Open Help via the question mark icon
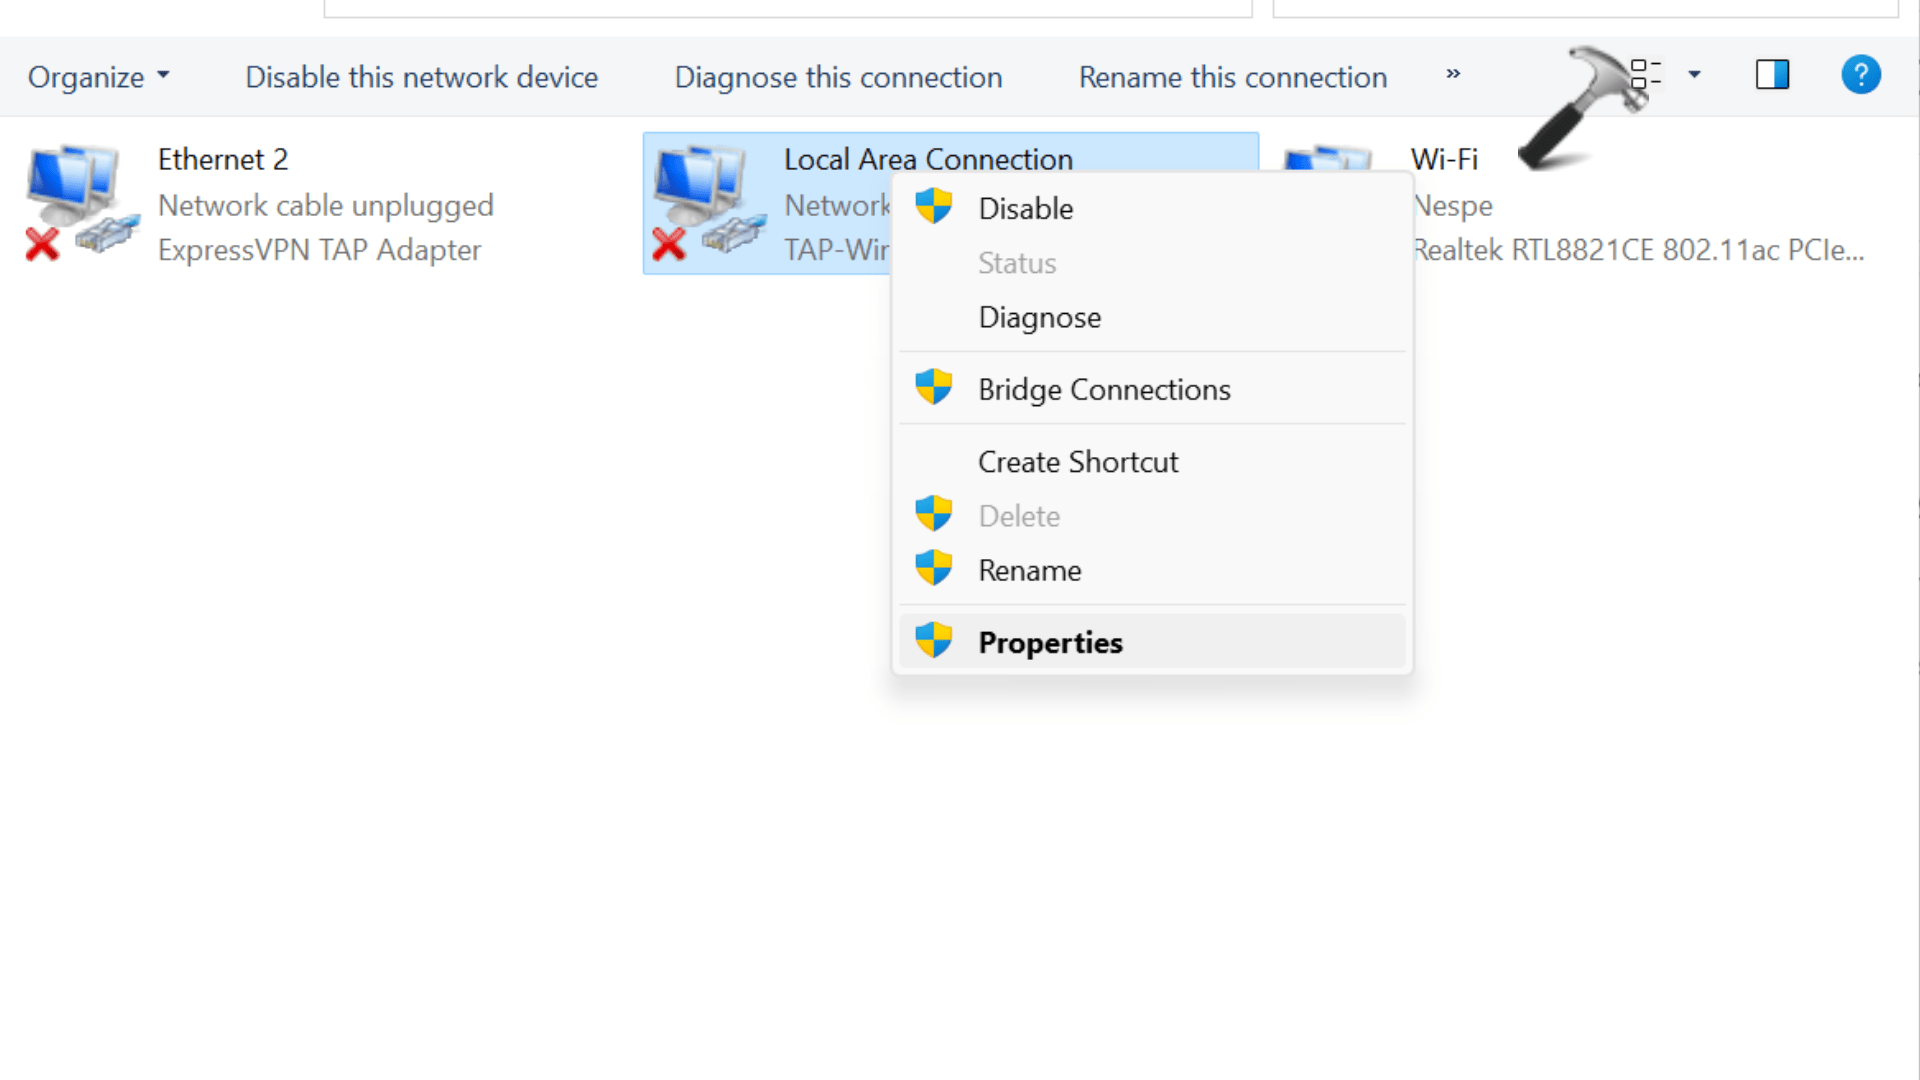The image size is (1920, 1080). coord(1860,75)
